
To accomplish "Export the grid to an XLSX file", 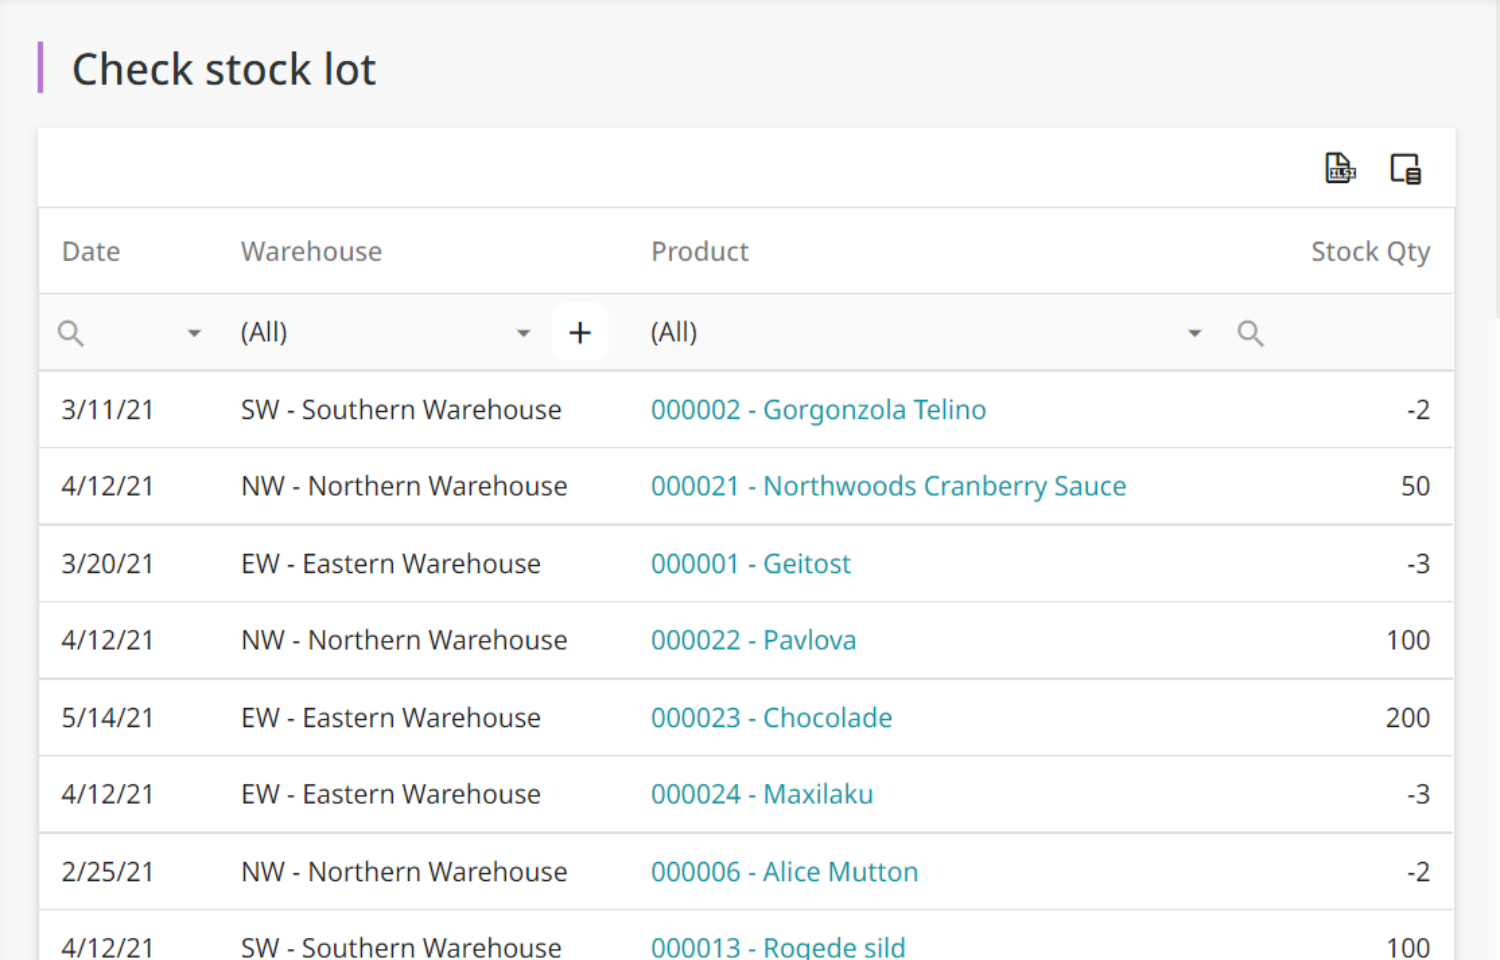I will (x=1340, y=168).
